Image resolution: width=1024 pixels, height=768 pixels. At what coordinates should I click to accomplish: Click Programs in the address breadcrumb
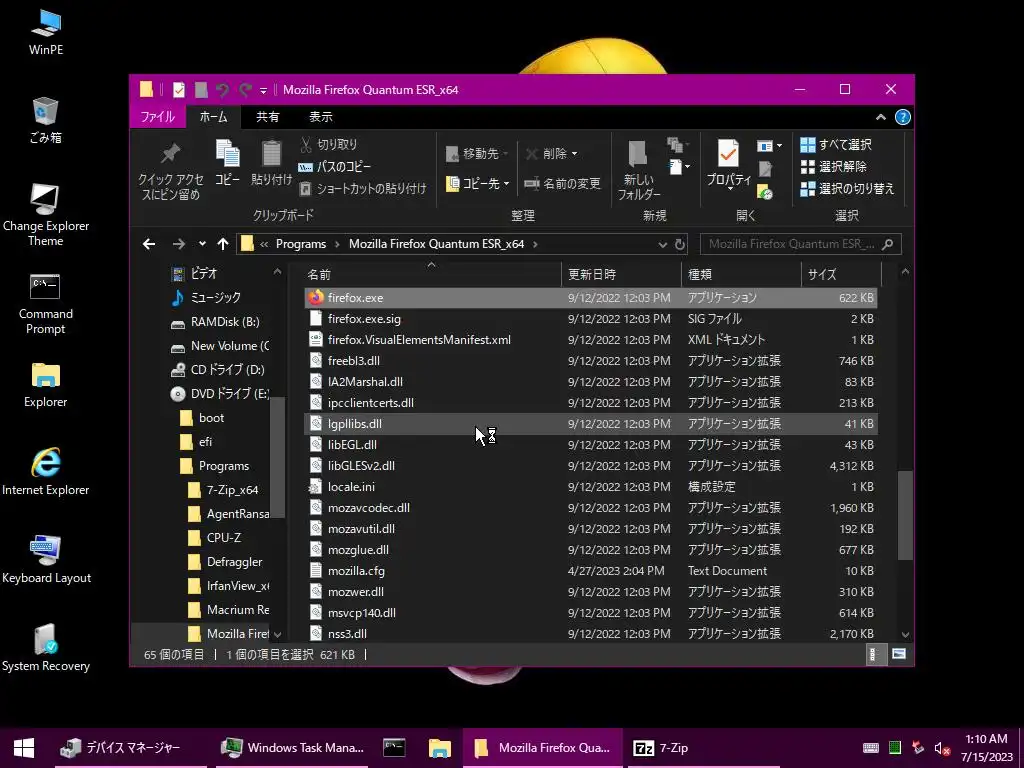(300, 244)
